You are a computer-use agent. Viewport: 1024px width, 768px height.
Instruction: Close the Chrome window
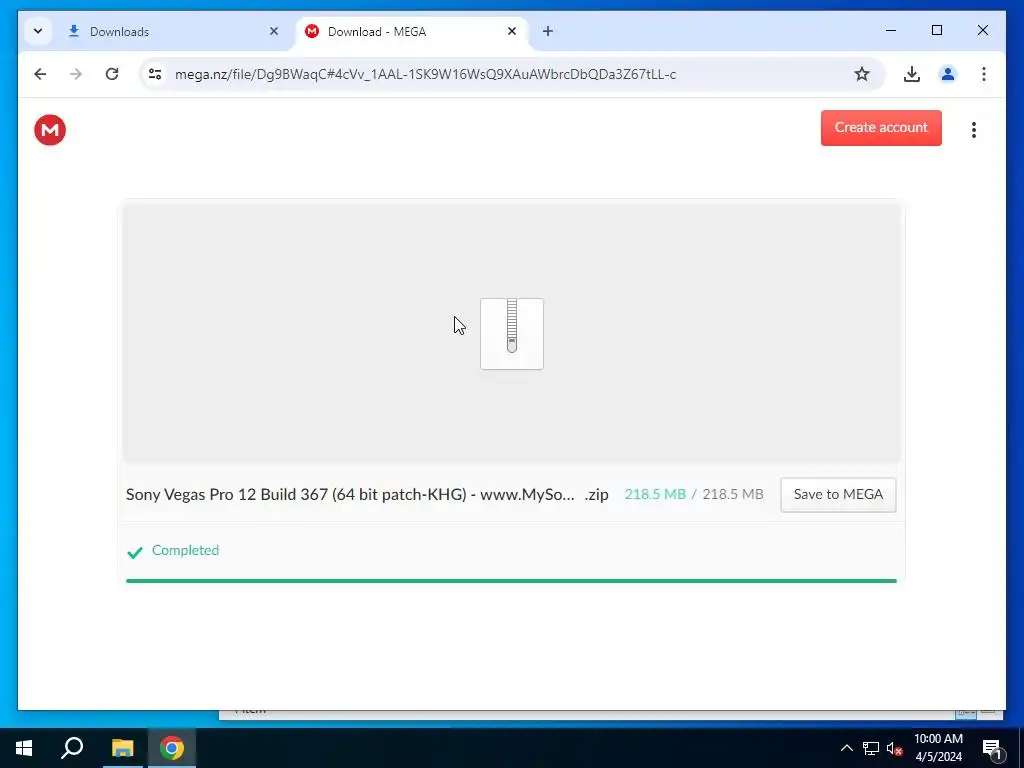[982, 30]
